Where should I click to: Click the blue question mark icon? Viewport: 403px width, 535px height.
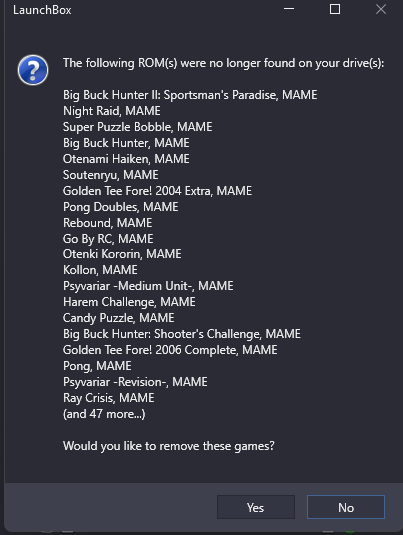(33, 70)
